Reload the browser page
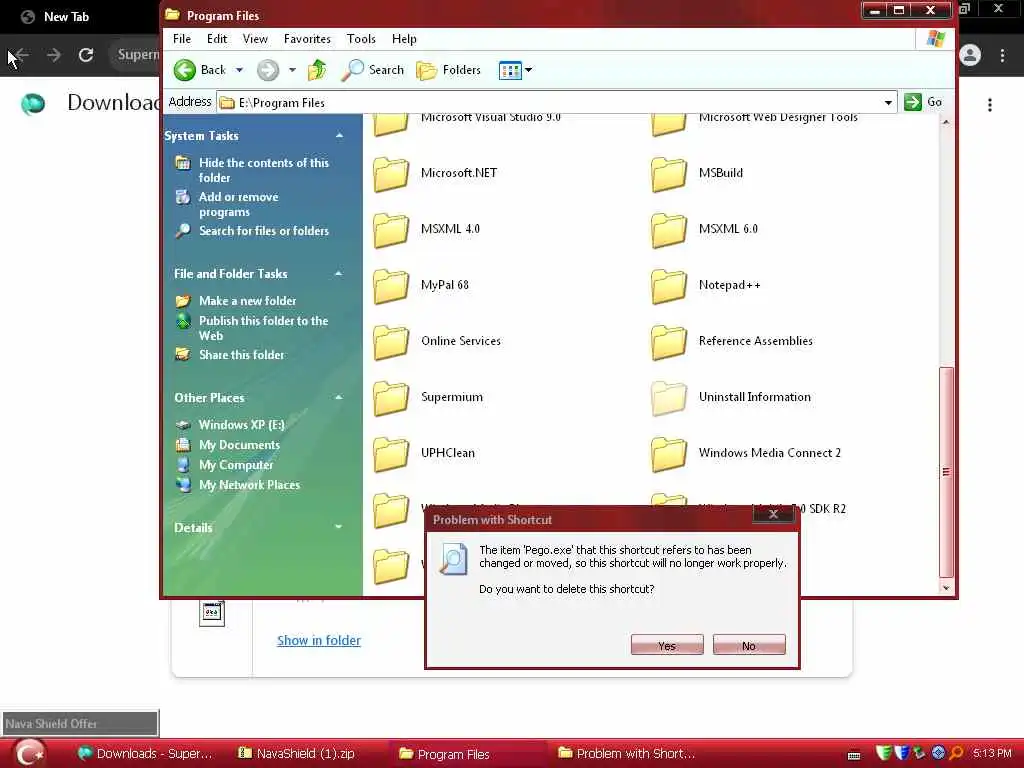This screenshot has height=768, width=1024. 86,55
